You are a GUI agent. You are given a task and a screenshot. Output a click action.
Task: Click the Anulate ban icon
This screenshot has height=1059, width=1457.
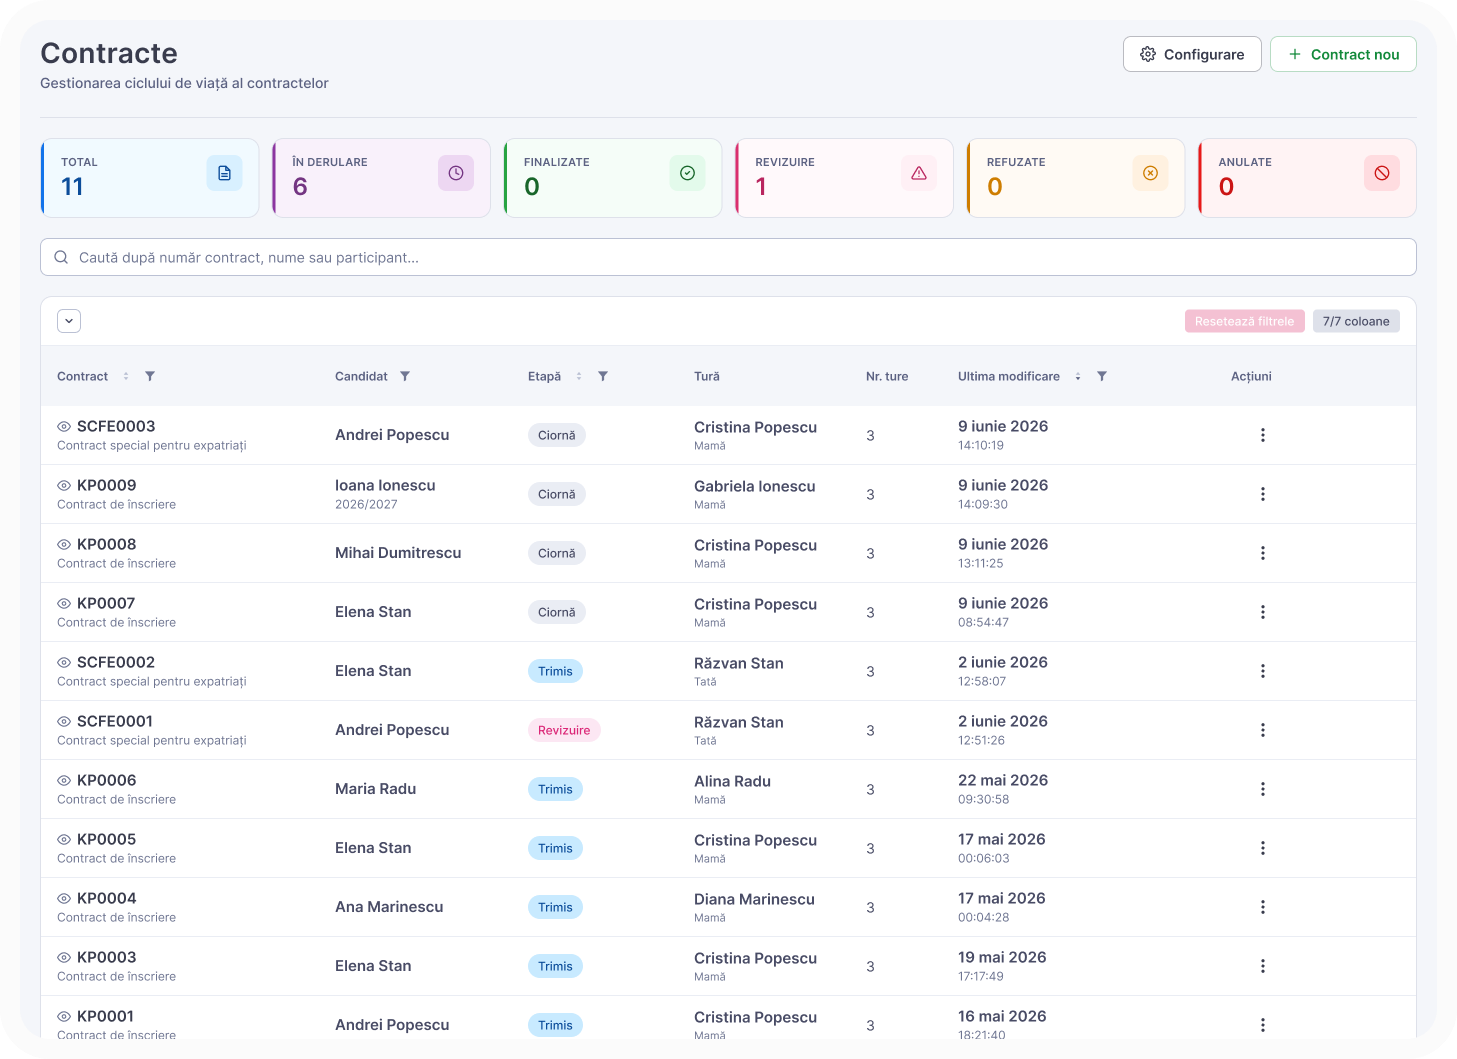[1382, 173]
